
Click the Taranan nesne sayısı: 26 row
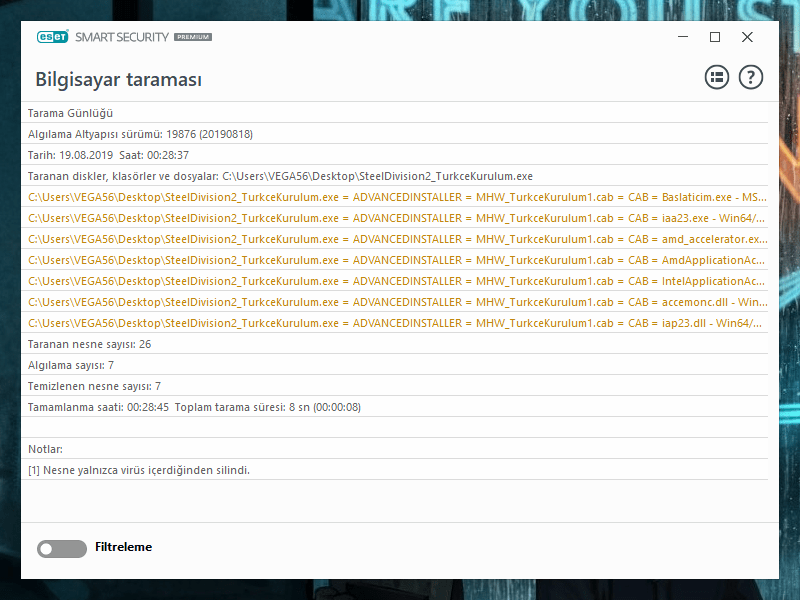(x=395, y=344)
